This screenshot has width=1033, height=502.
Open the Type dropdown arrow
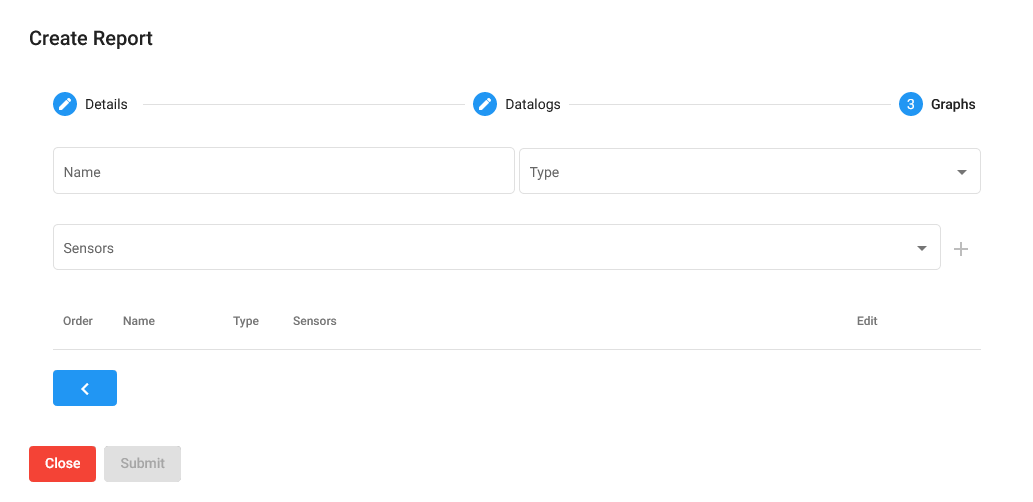[961, 172]
